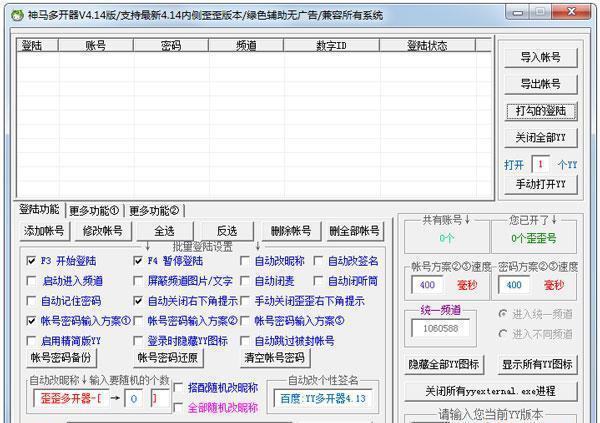Click 显示所有YY图标 button
This screenshot has height=423, width=600.
[x=537, y=364]
